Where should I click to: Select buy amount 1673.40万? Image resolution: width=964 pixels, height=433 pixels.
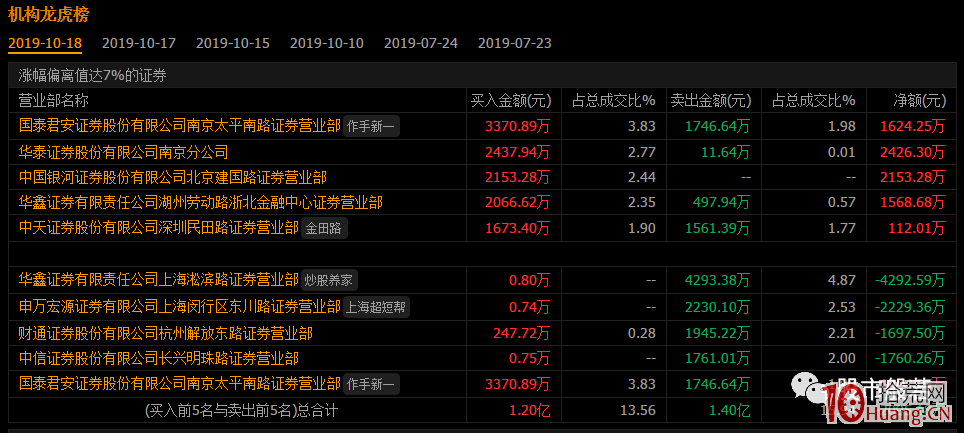(518, 228)
